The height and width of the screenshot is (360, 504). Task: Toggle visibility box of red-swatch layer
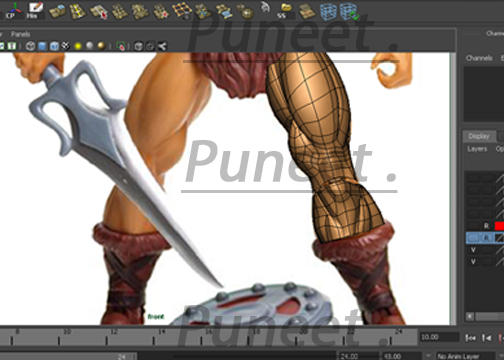point(473,226)
